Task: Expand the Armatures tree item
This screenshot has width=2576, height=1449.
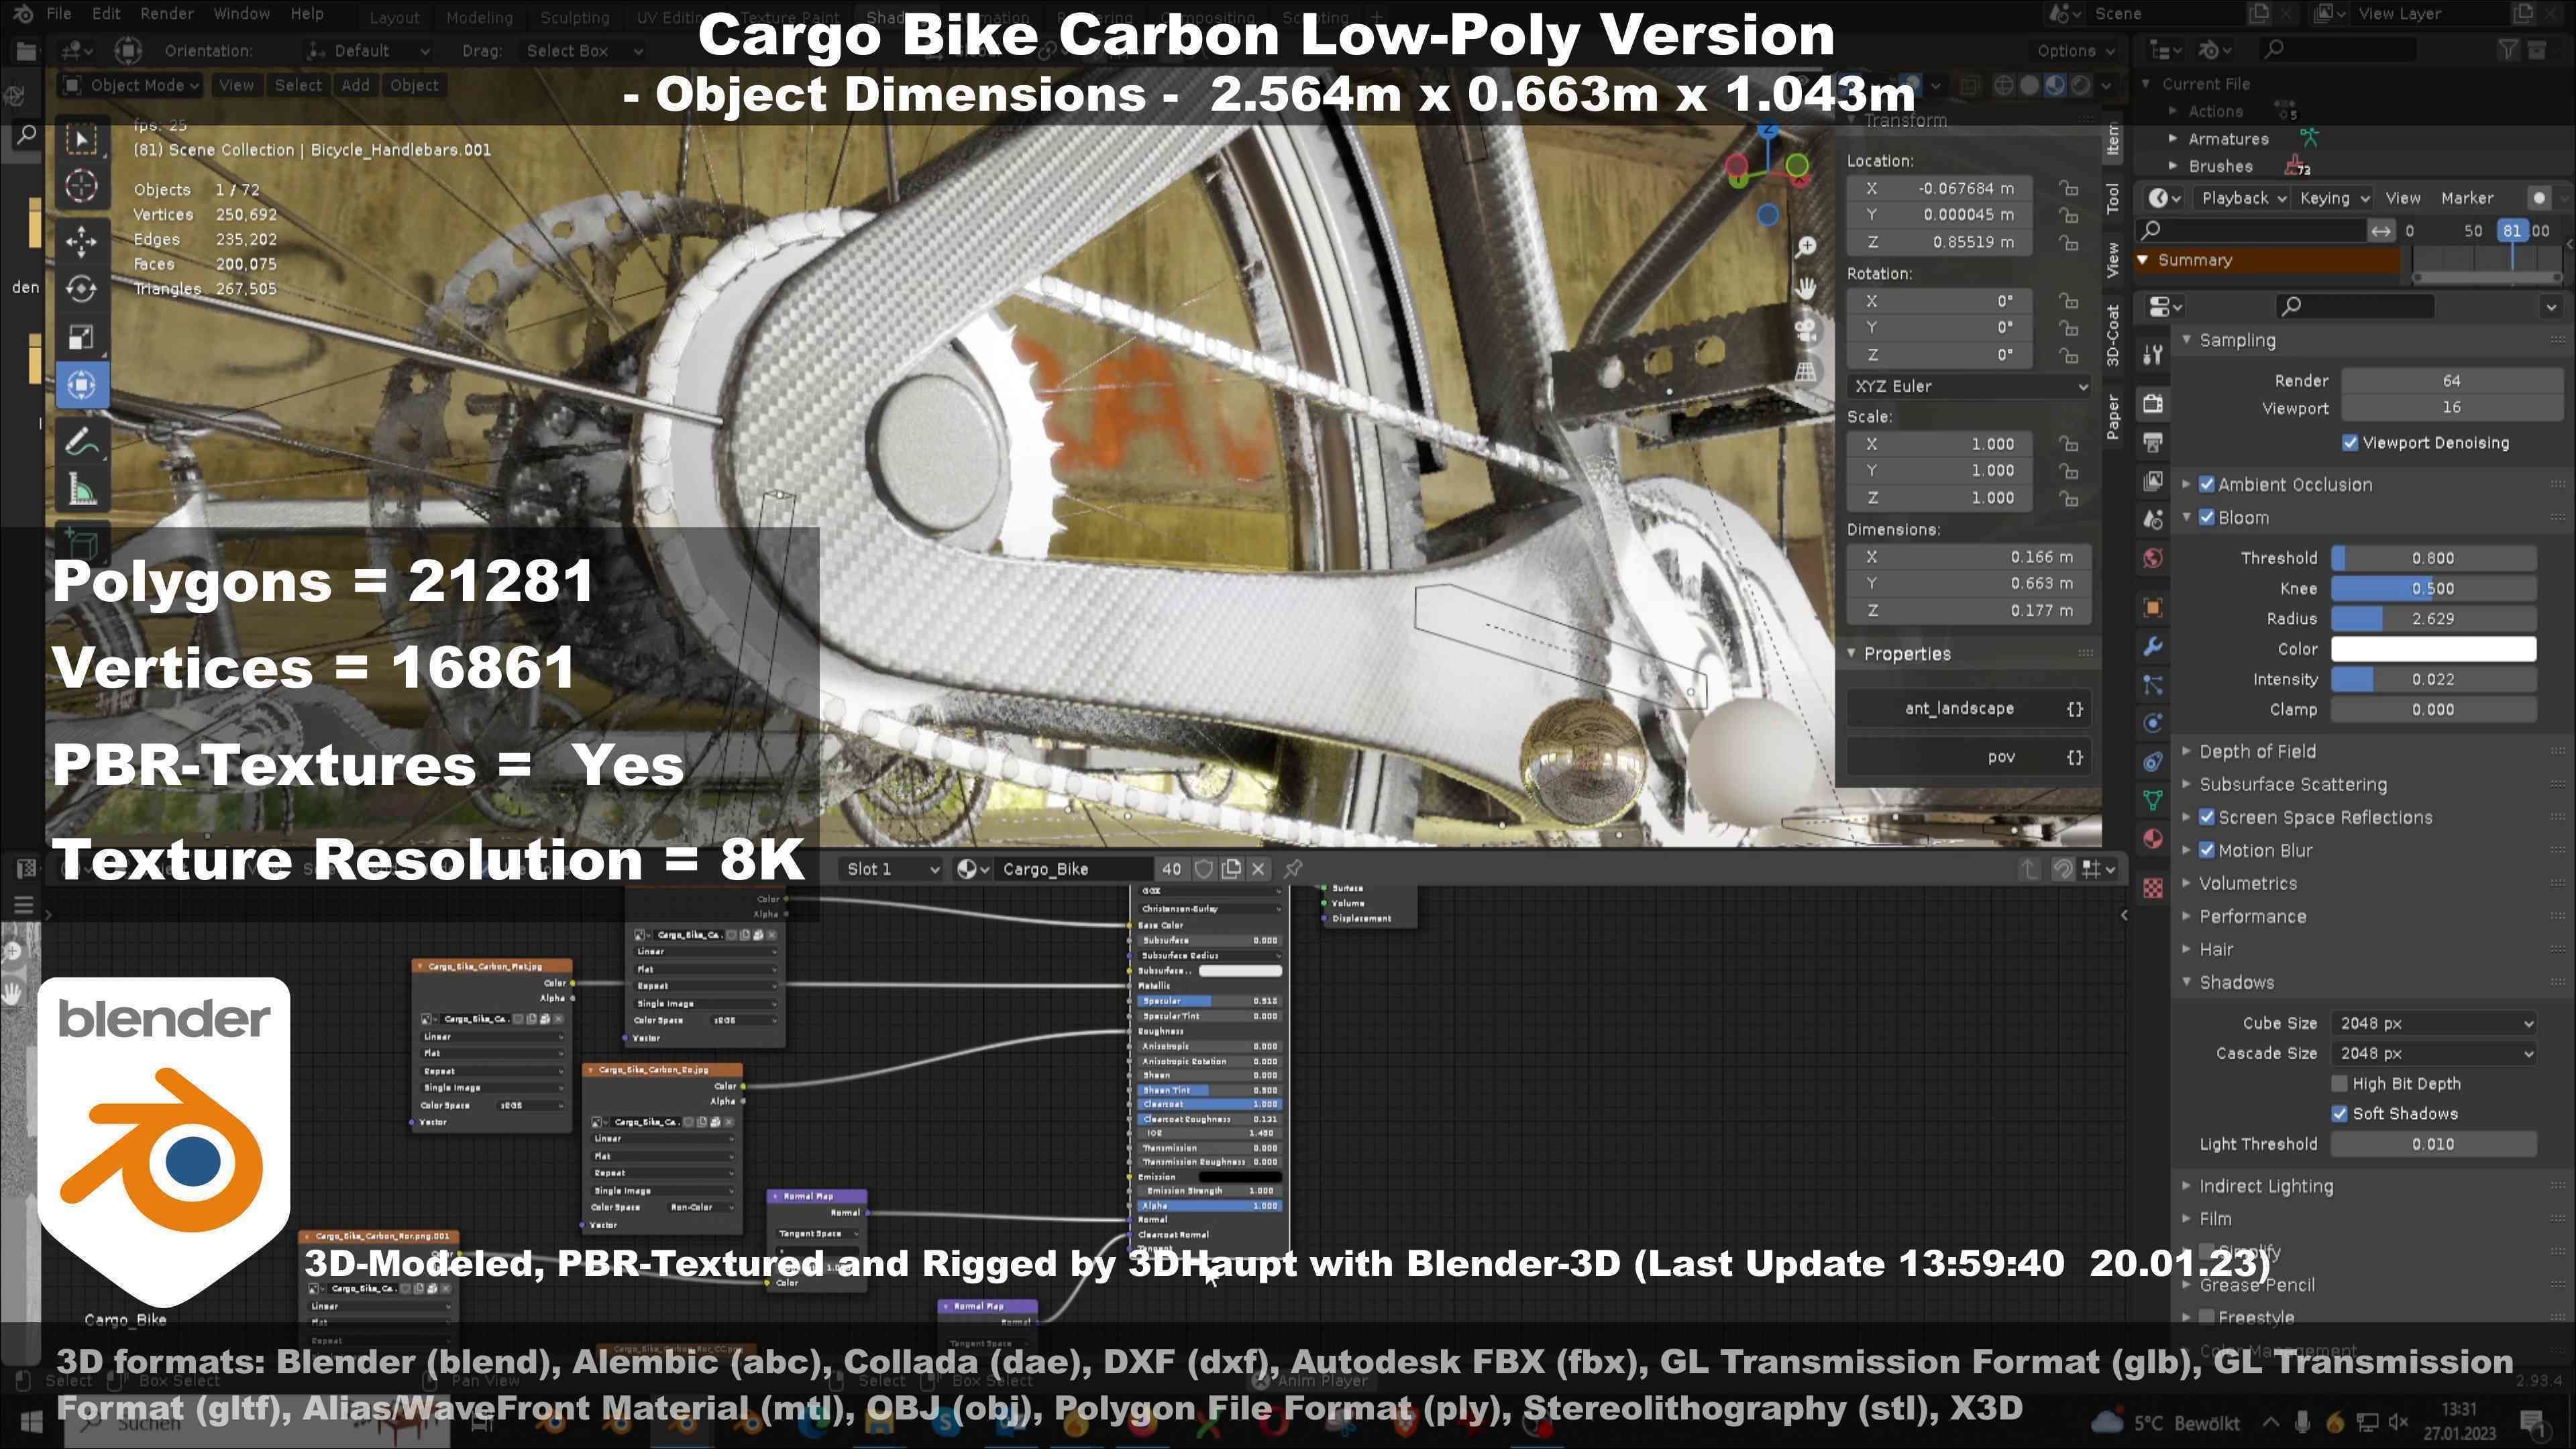Action: (x=2173, y=140)
